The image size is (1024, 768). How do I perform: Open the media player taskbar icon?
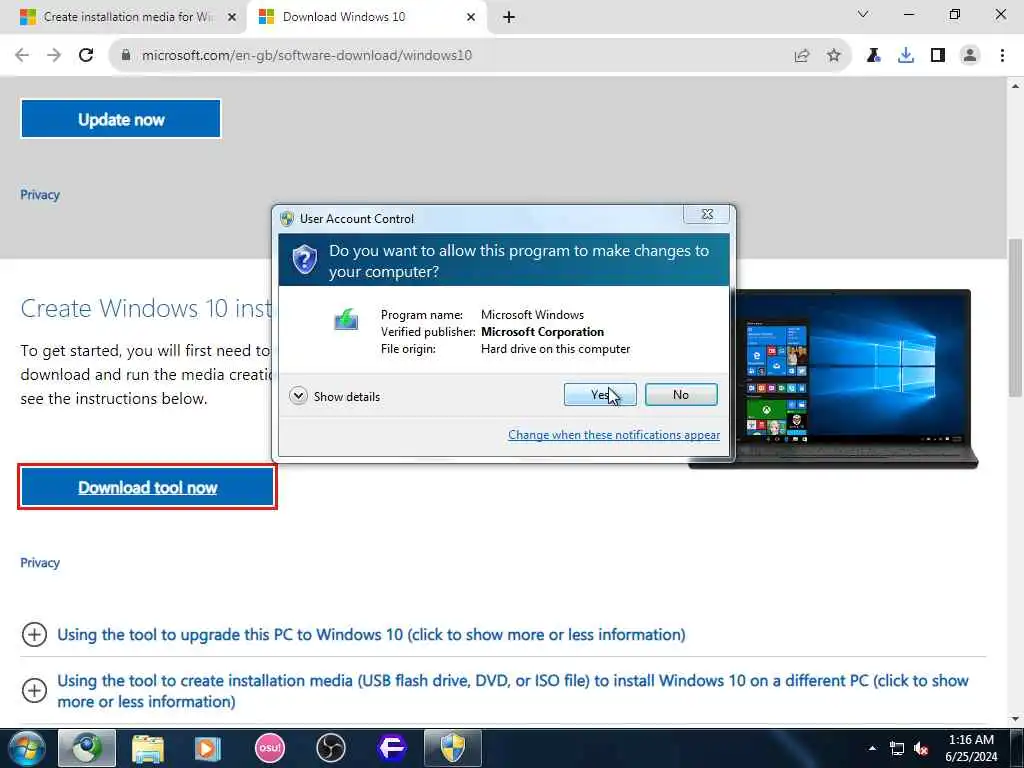tap(208, 748)
